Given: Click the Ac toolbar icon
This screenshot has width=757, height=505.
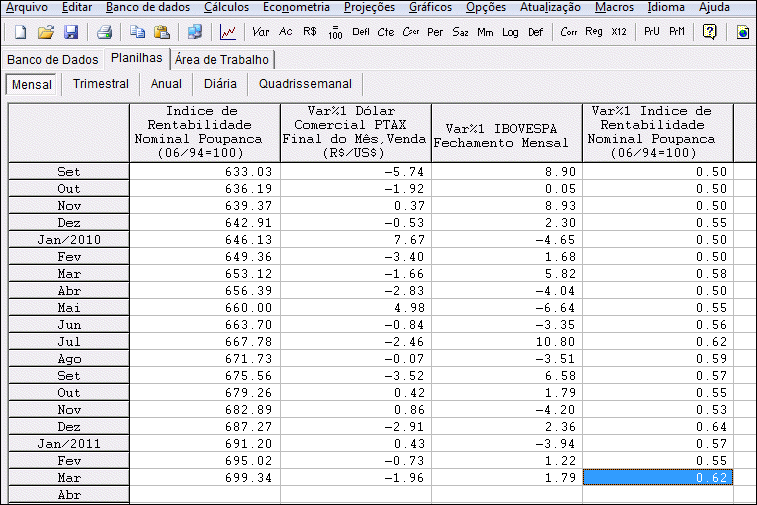Looking at the screenshot, I should point(286,32).
